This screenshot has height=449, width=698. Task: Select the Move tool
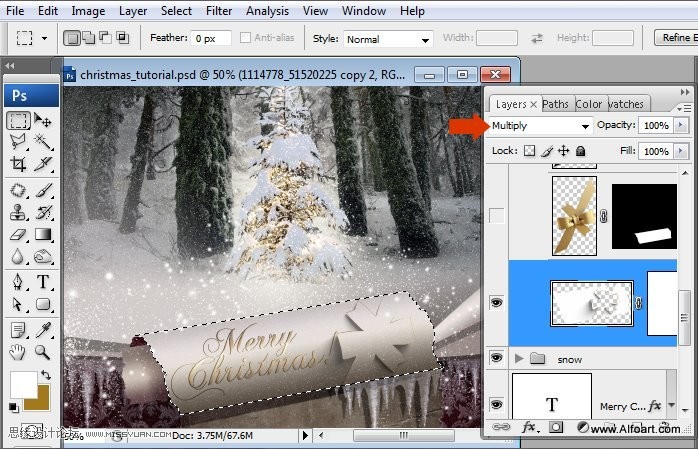(43, 121)
